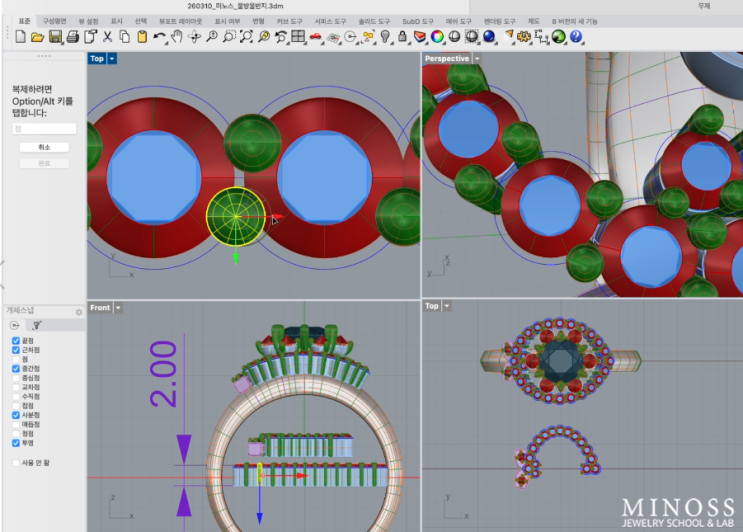743x532 pixels.
Task: Select the Cut scissors icon
Action: 107,37
